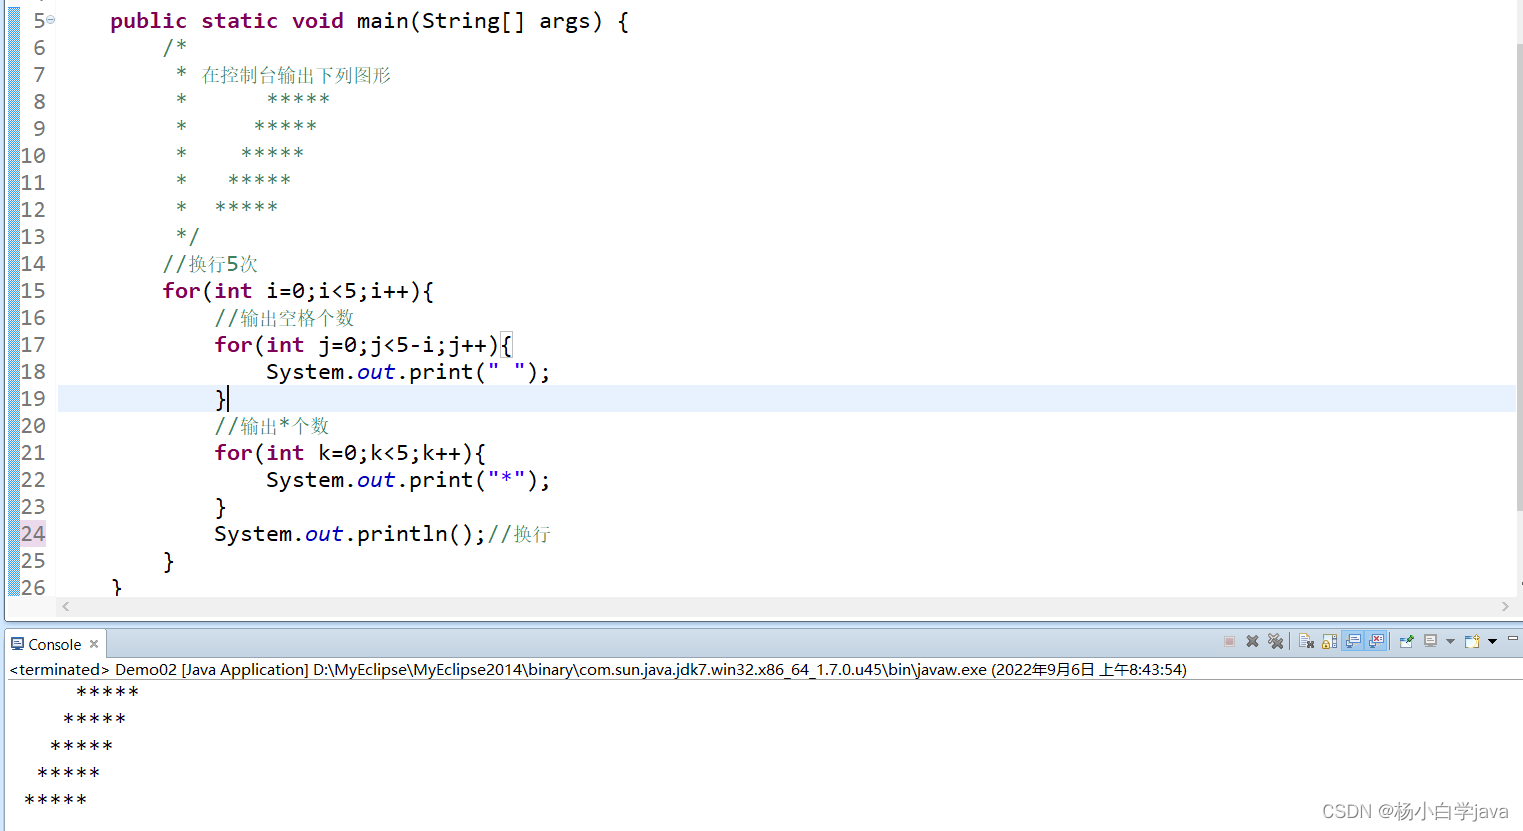Toggle show console on standard error change
Viewport: 1523px width, 831px height.
(x=1376, y=641)
